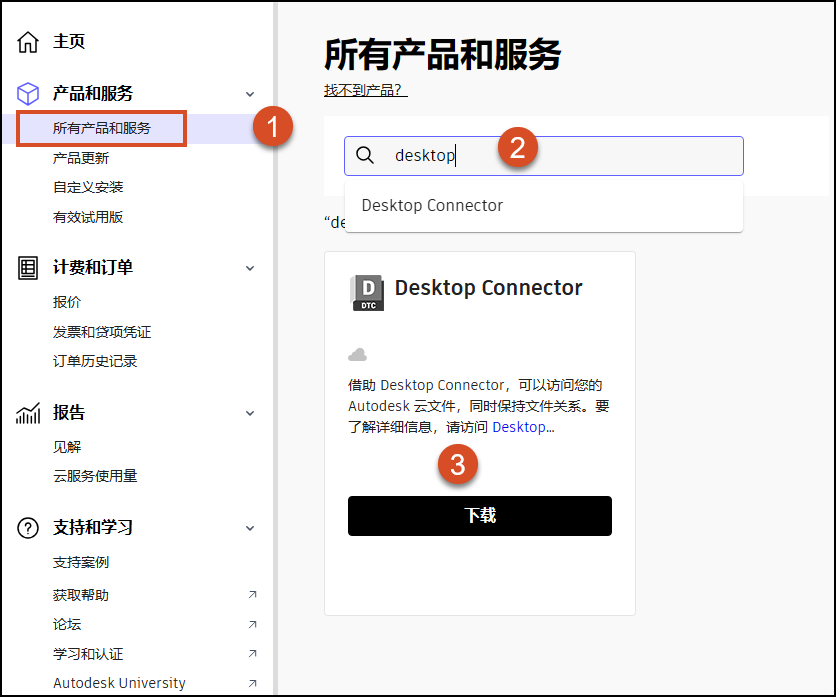Click external arrow beside Autodesk University

[252, 683]
